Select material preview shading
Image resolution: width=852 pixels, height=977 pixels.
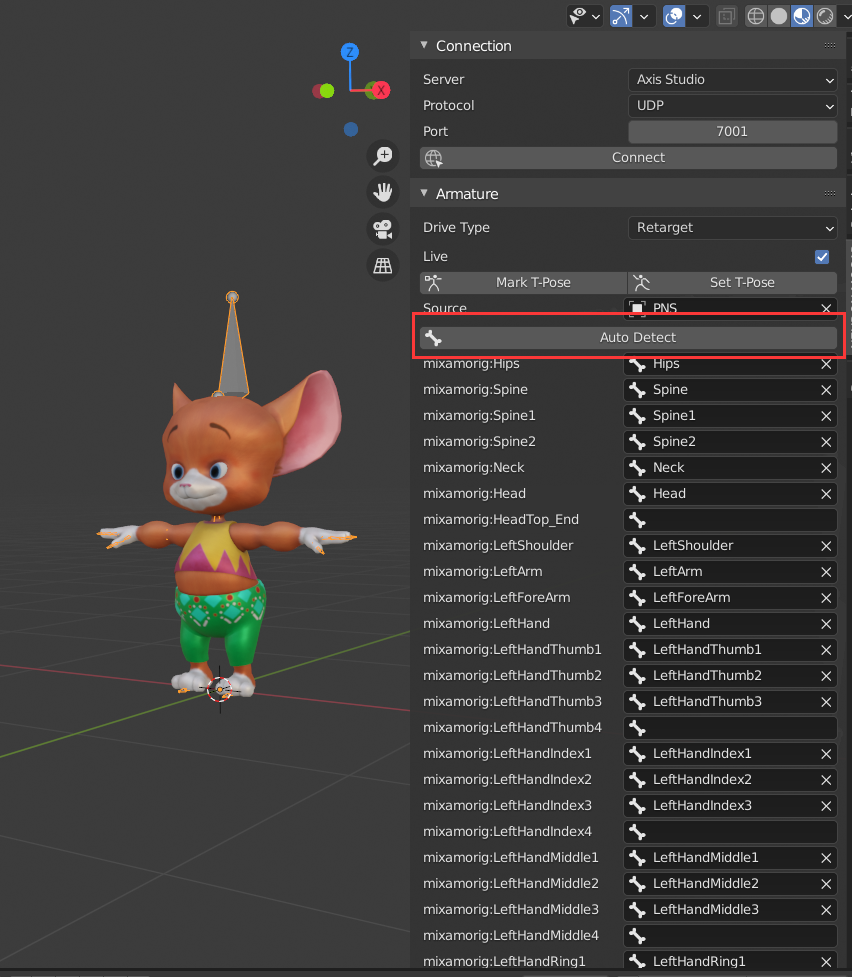(x=802, y=16)
